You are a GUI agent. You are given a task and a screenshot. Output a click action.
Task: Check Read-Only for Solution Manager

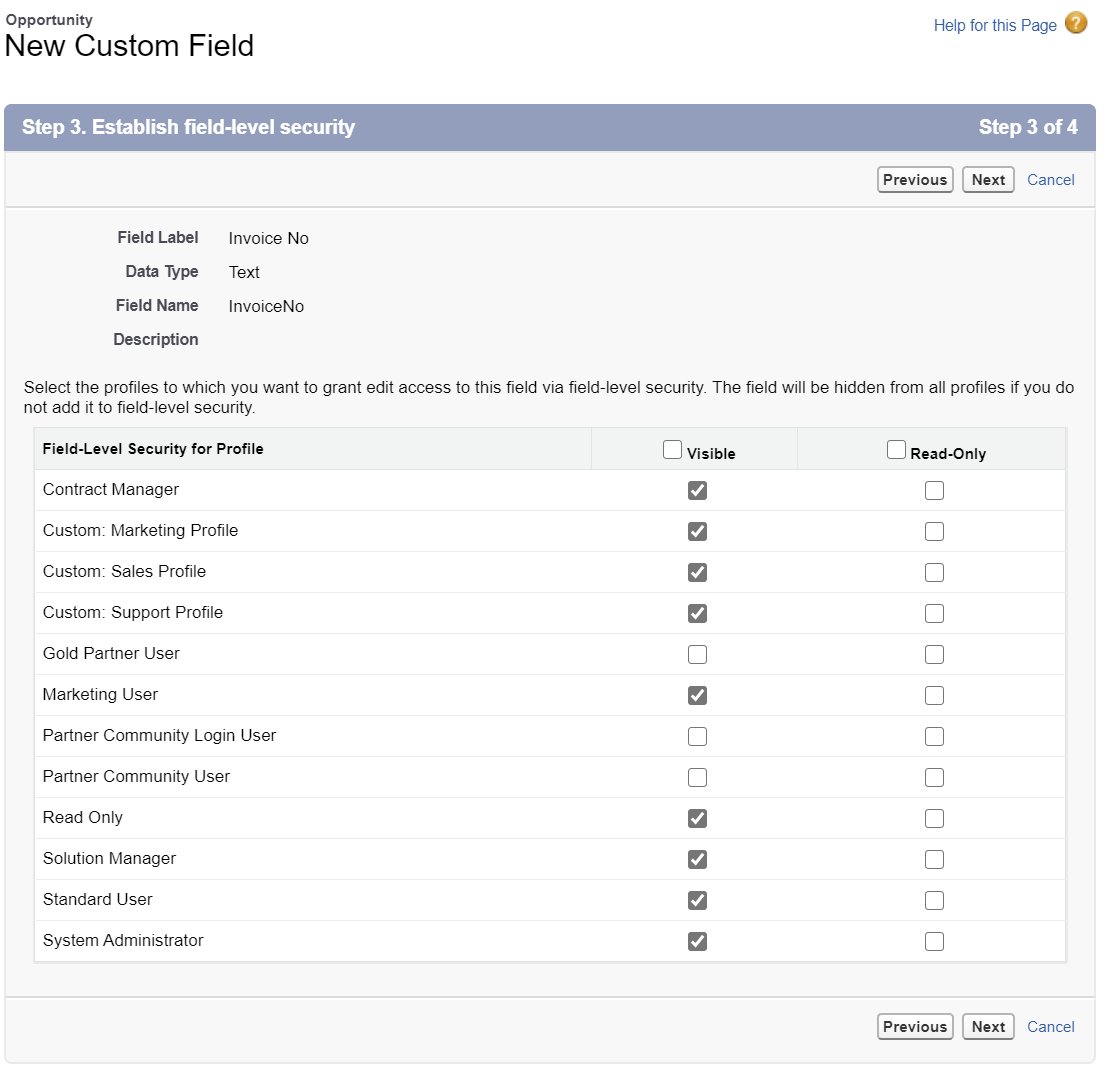(x=934, y=860)
